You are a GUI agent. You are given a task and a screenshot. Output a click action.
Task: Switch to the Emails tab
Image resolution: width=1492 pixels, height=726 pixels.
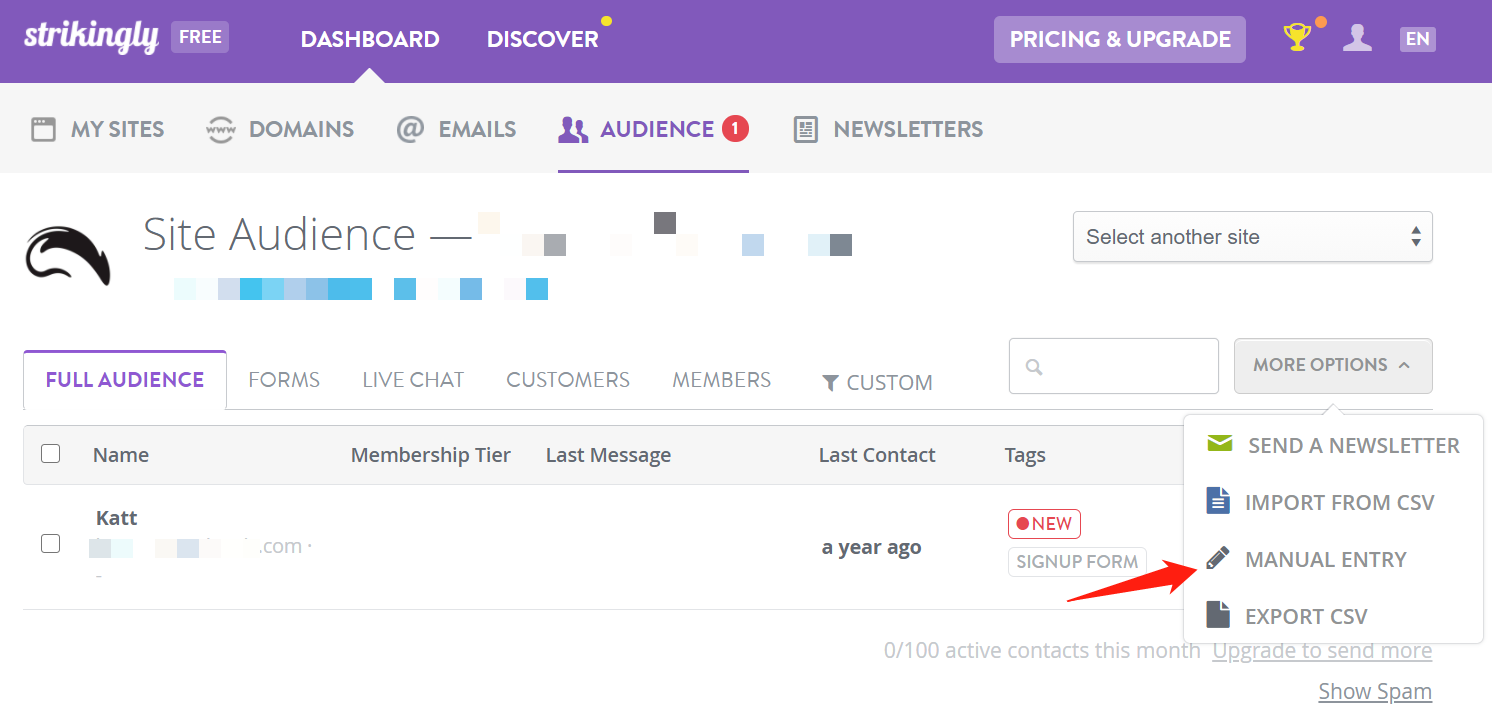coord(456,129)
